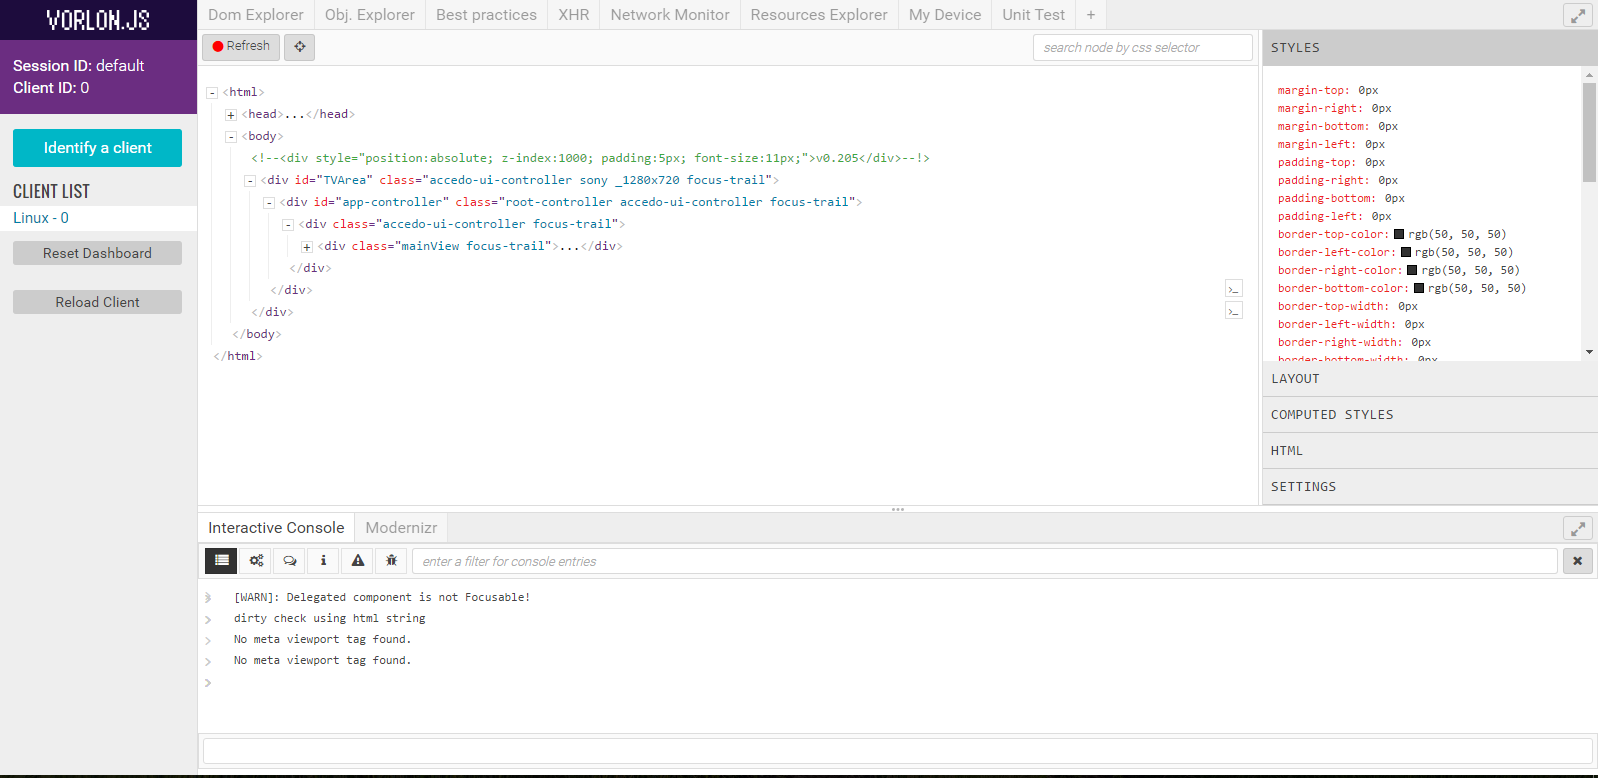Toggle the bug errors filter

click(391, 561)
